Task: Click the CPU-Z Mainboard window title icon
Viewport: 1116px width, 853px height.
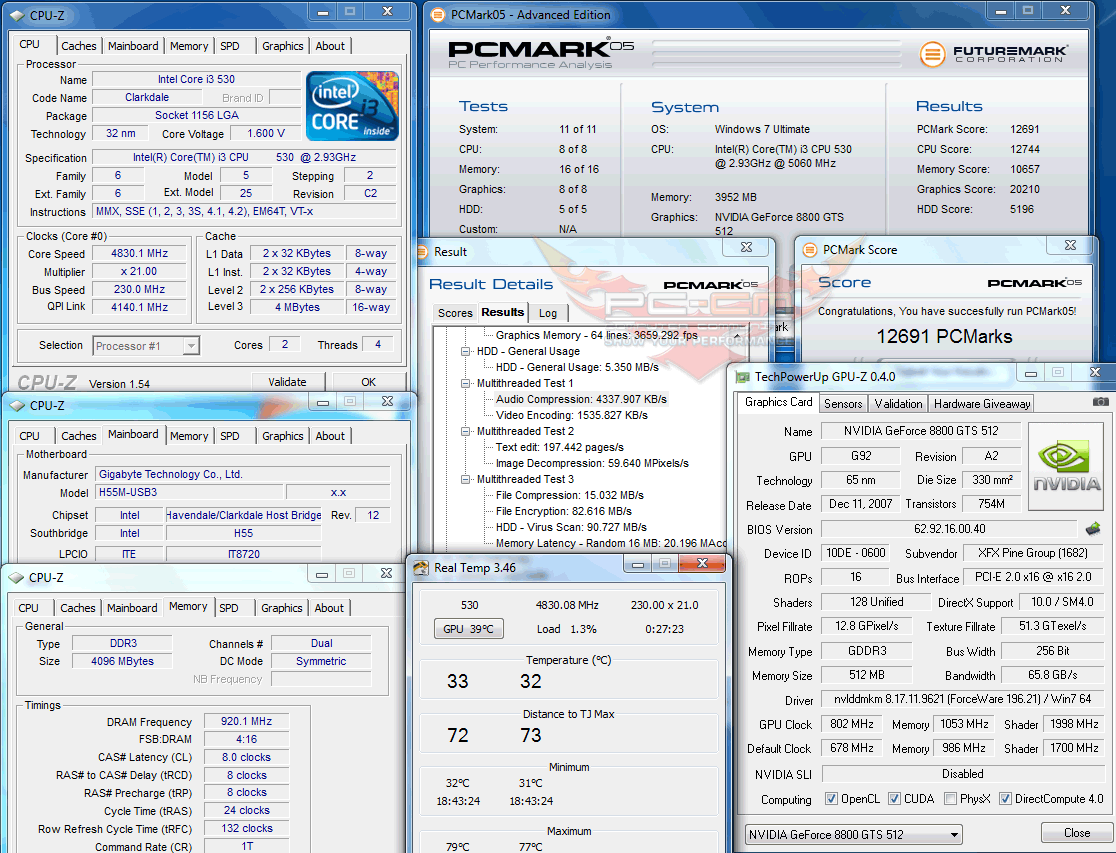Action: 17,405
